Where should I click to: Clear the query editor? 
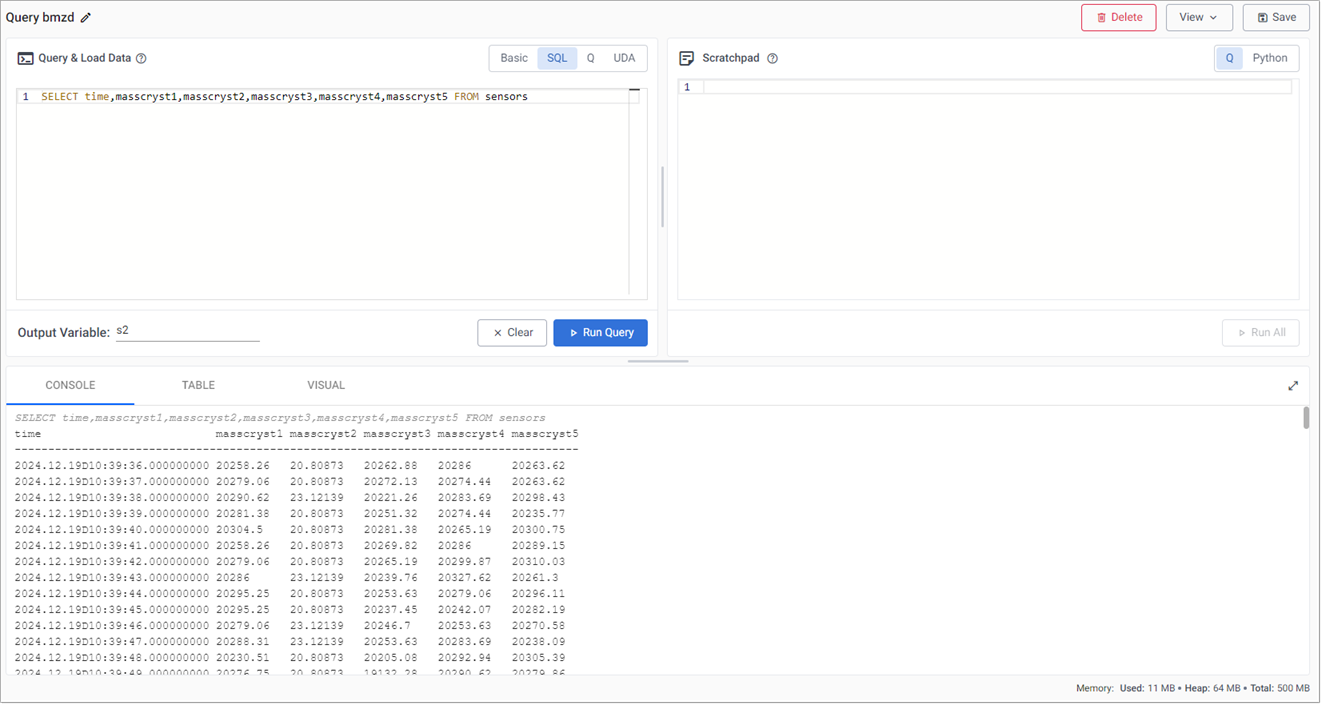coord(512,333)
